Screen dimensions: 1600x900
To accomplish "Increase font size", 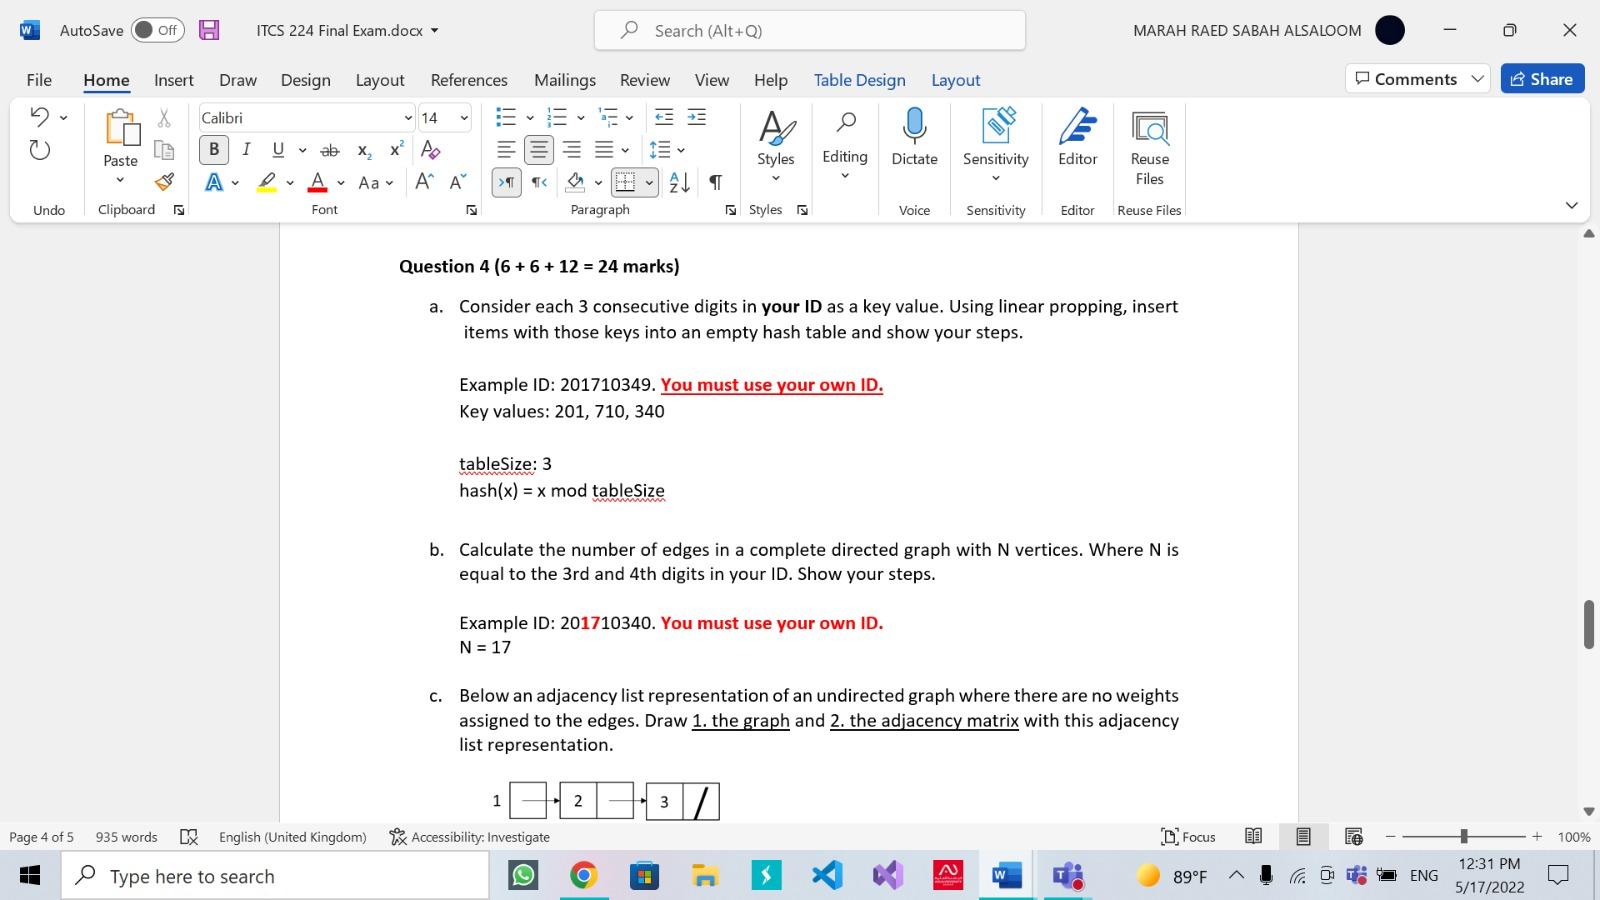I will pyautogui.click(x=425, y=182).
